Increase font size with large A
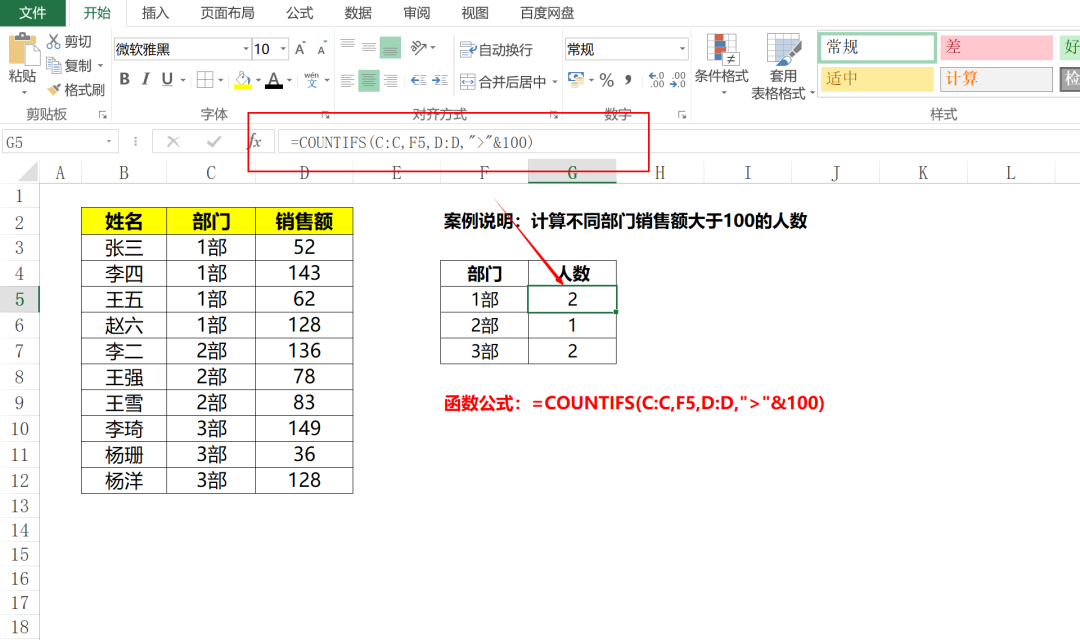 (300, 49)
